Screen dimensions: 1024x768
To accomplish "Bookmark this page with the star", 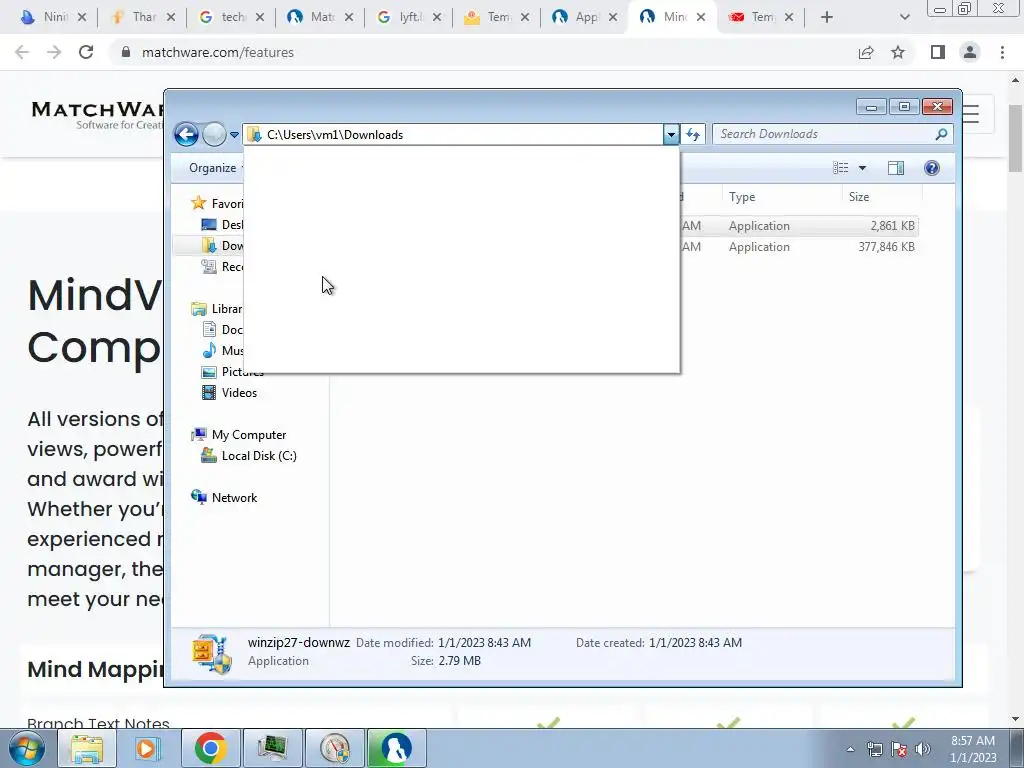I will tap(898, 52).
